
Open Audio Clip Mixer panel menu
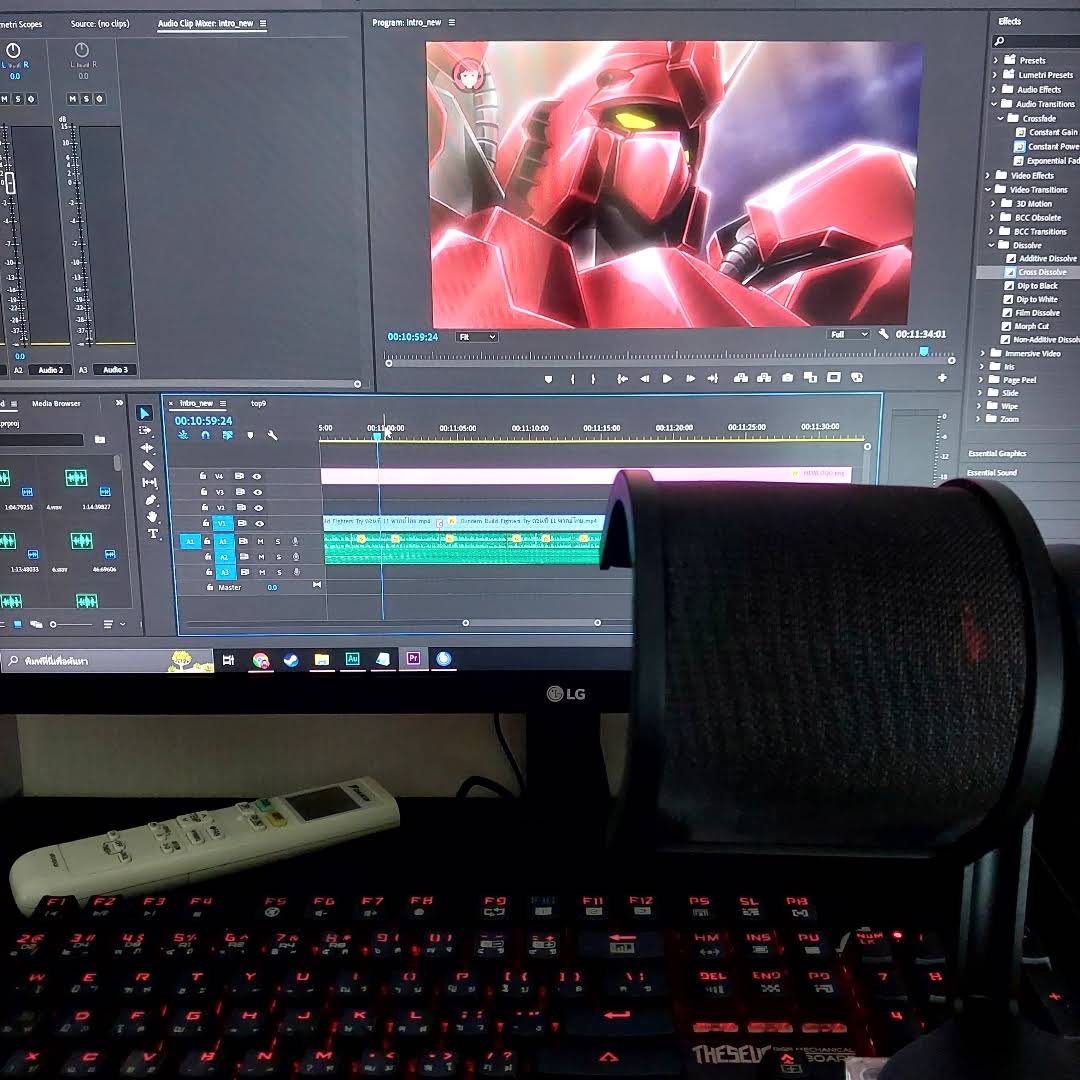[x=262, y=23]
